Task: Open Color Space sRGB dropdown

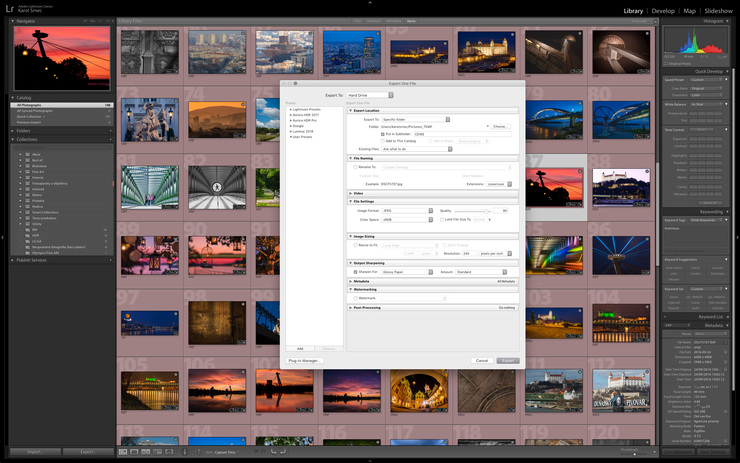Action: 407,219
